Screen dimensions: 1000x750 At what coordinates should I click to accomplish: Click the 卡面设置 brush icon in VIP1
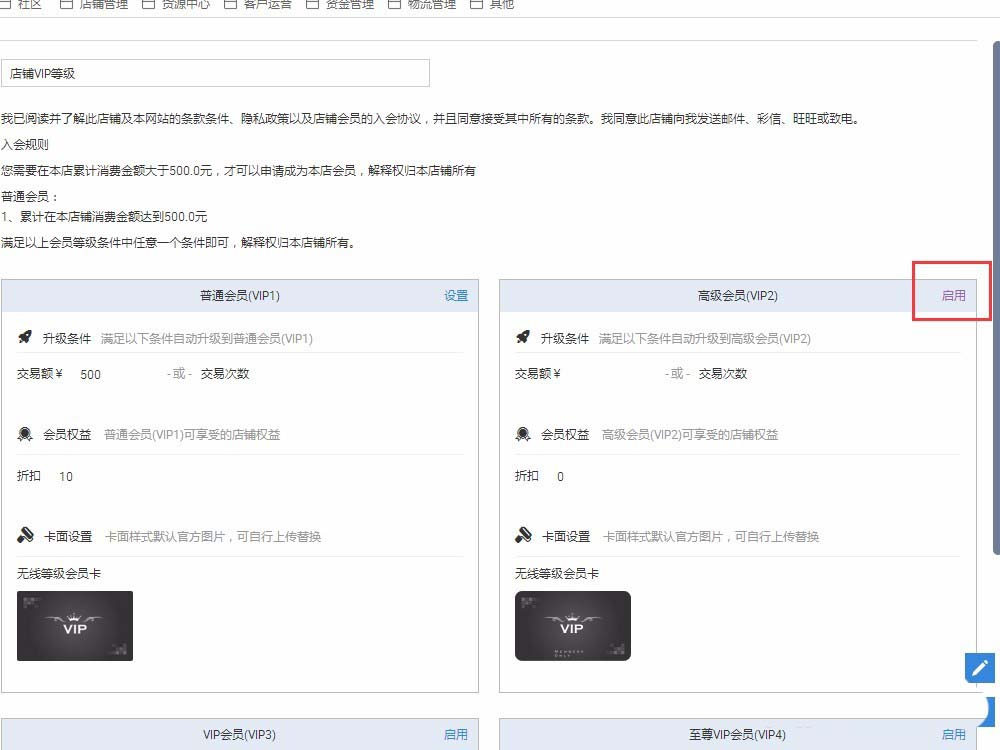coord(26,536)
